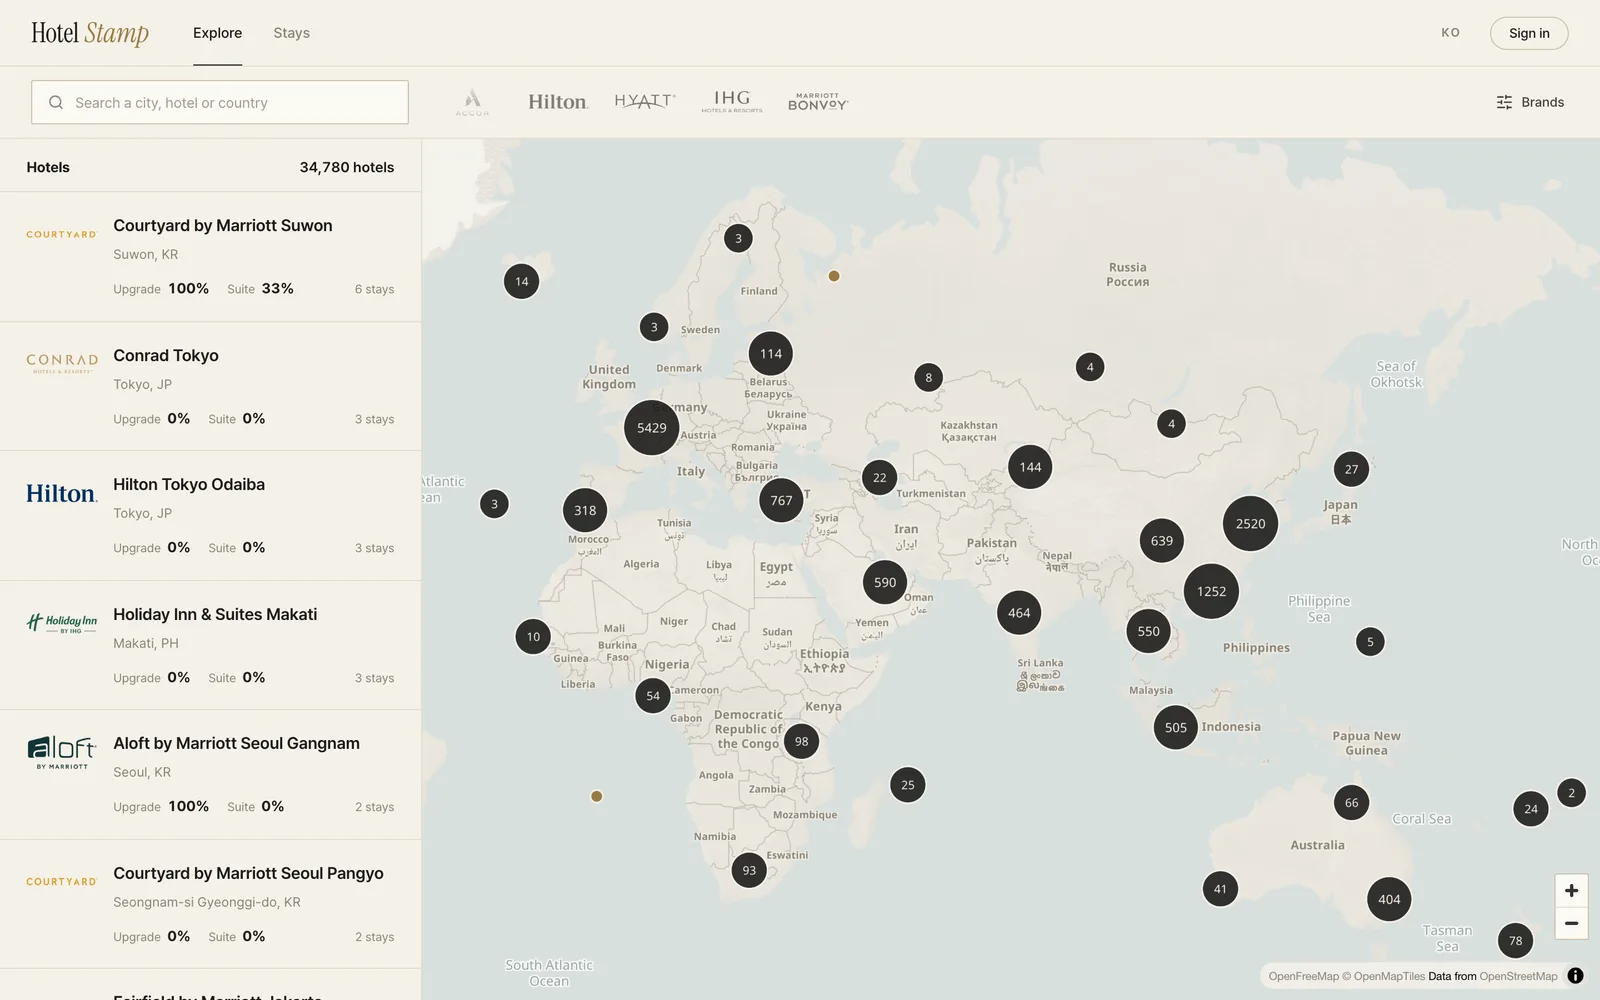Toggle map attribution info icon

coord(1575,976)
